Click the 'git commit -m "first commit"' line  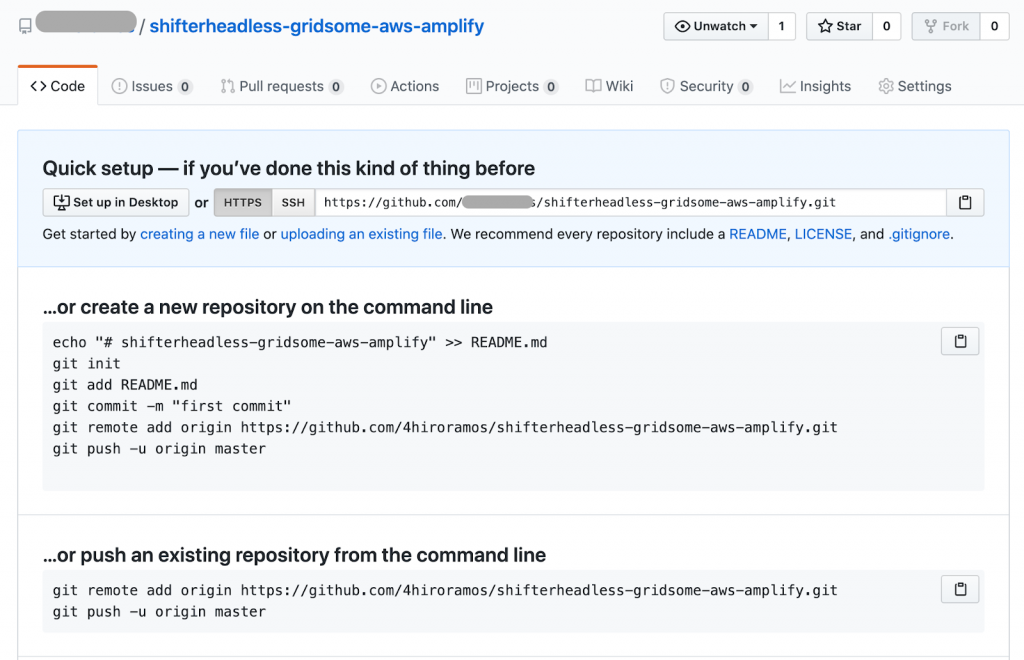(172, 406)
